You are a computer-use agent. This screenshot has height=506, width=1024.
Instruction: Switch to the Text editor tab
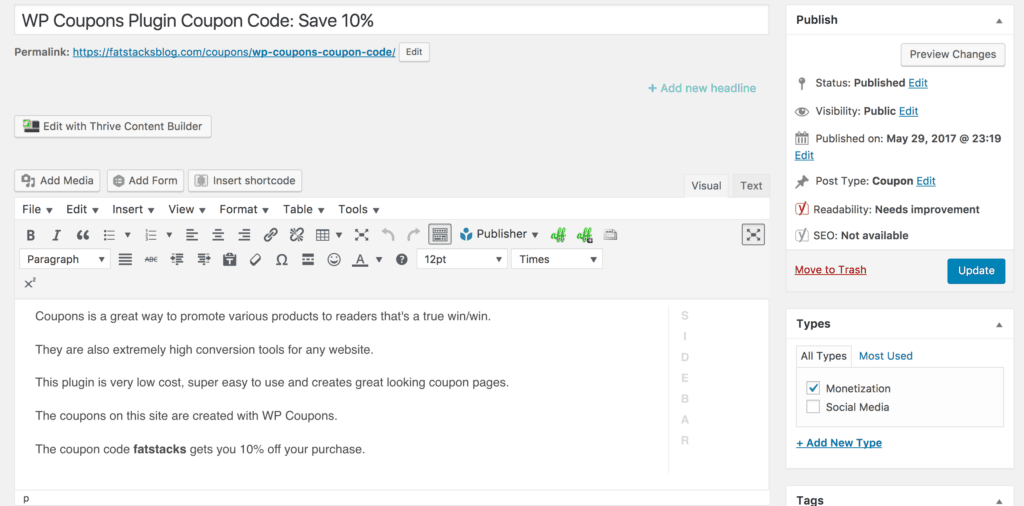point(751,185)
